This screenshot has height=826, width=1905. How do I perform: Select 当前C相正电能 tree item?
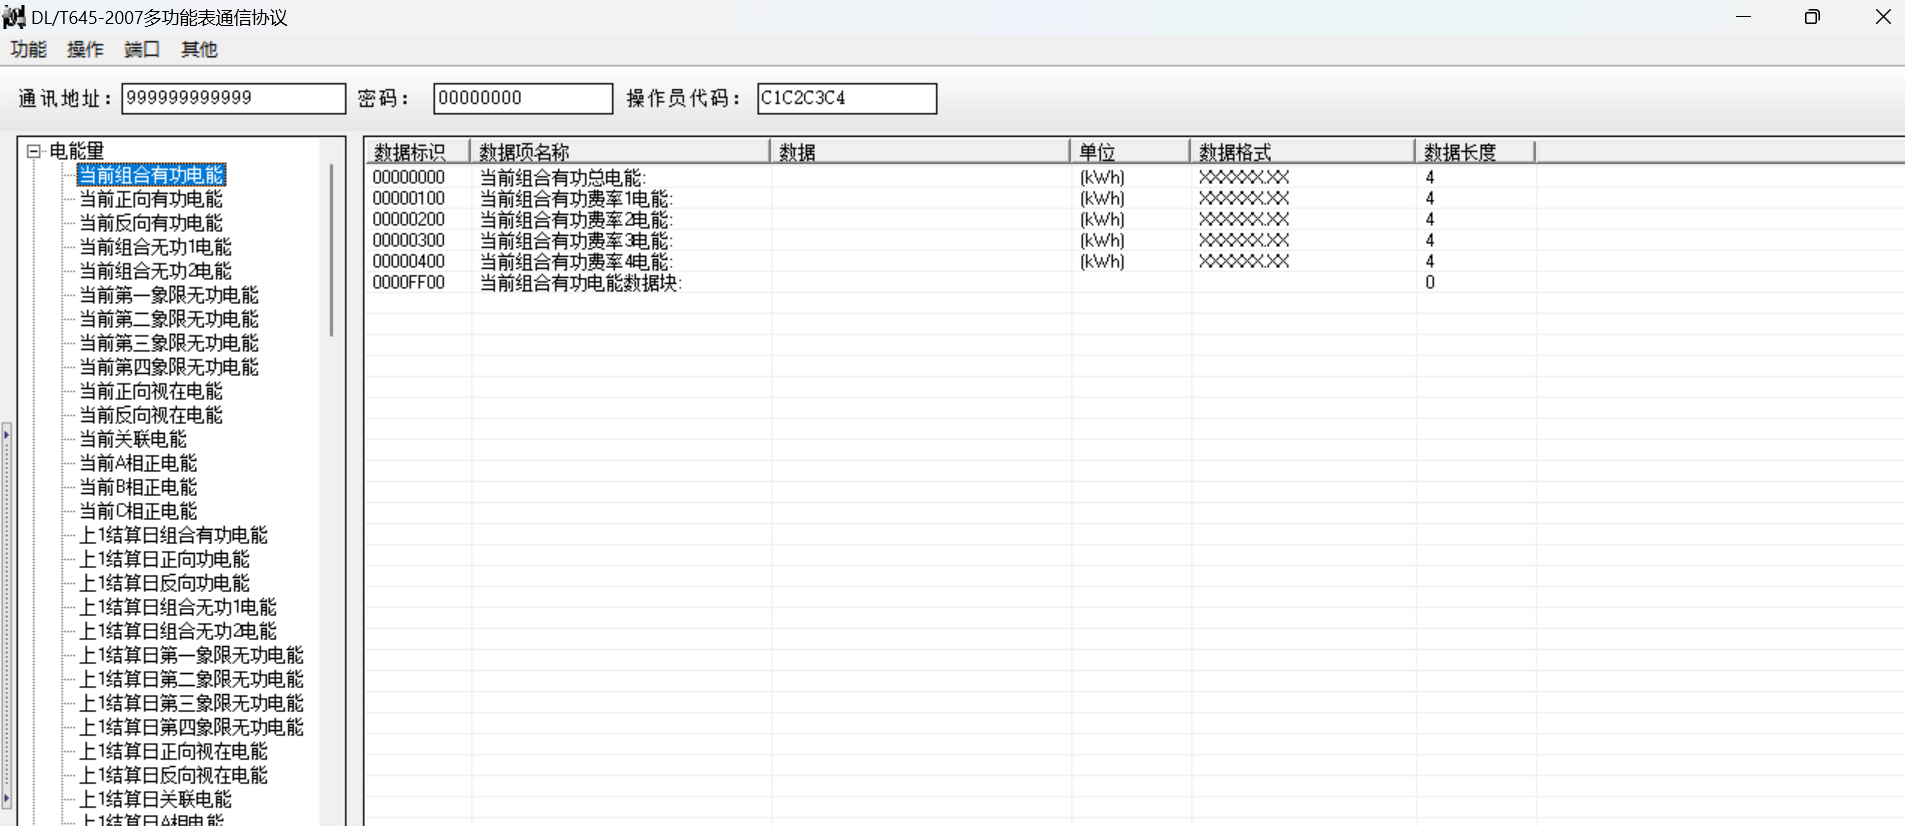[138, 511]
